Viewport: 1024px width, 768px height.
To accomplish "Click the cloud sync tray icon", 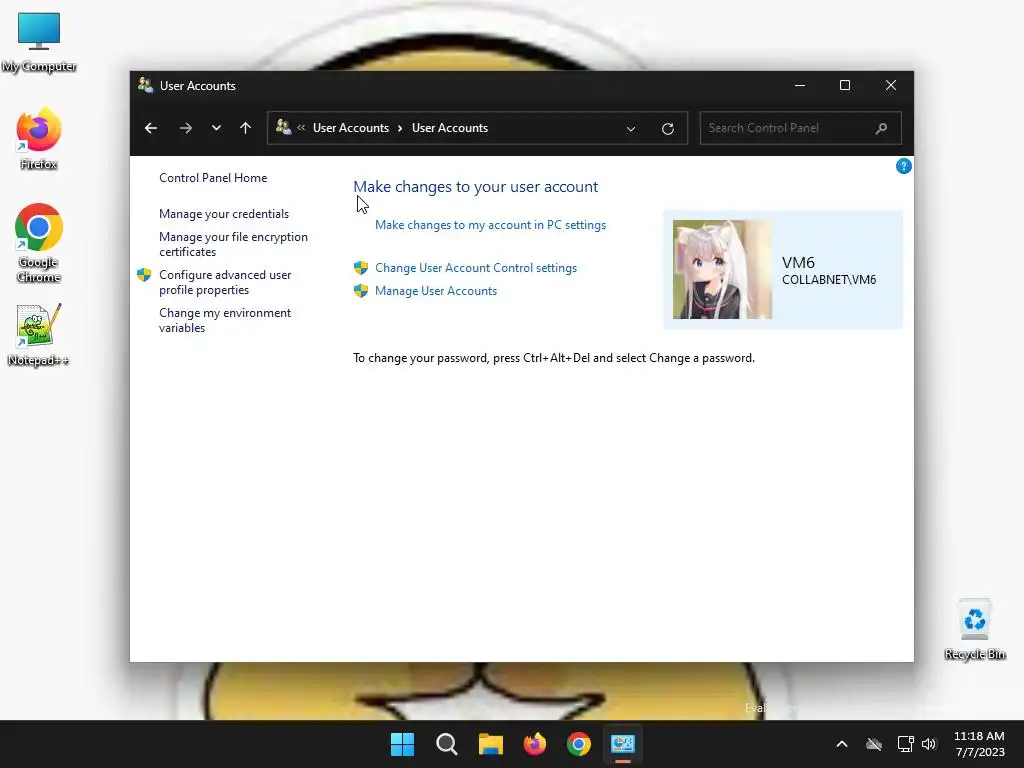I will point(874,744).
